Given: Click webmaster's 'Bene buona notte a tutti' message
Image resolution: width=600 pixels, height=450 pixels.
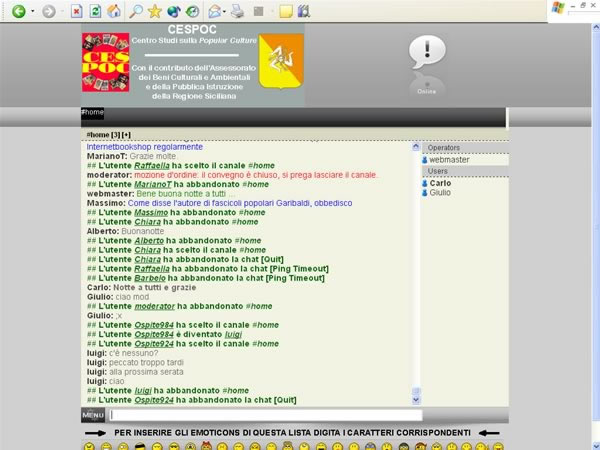Looking at the screenshot, I should 185,194.
